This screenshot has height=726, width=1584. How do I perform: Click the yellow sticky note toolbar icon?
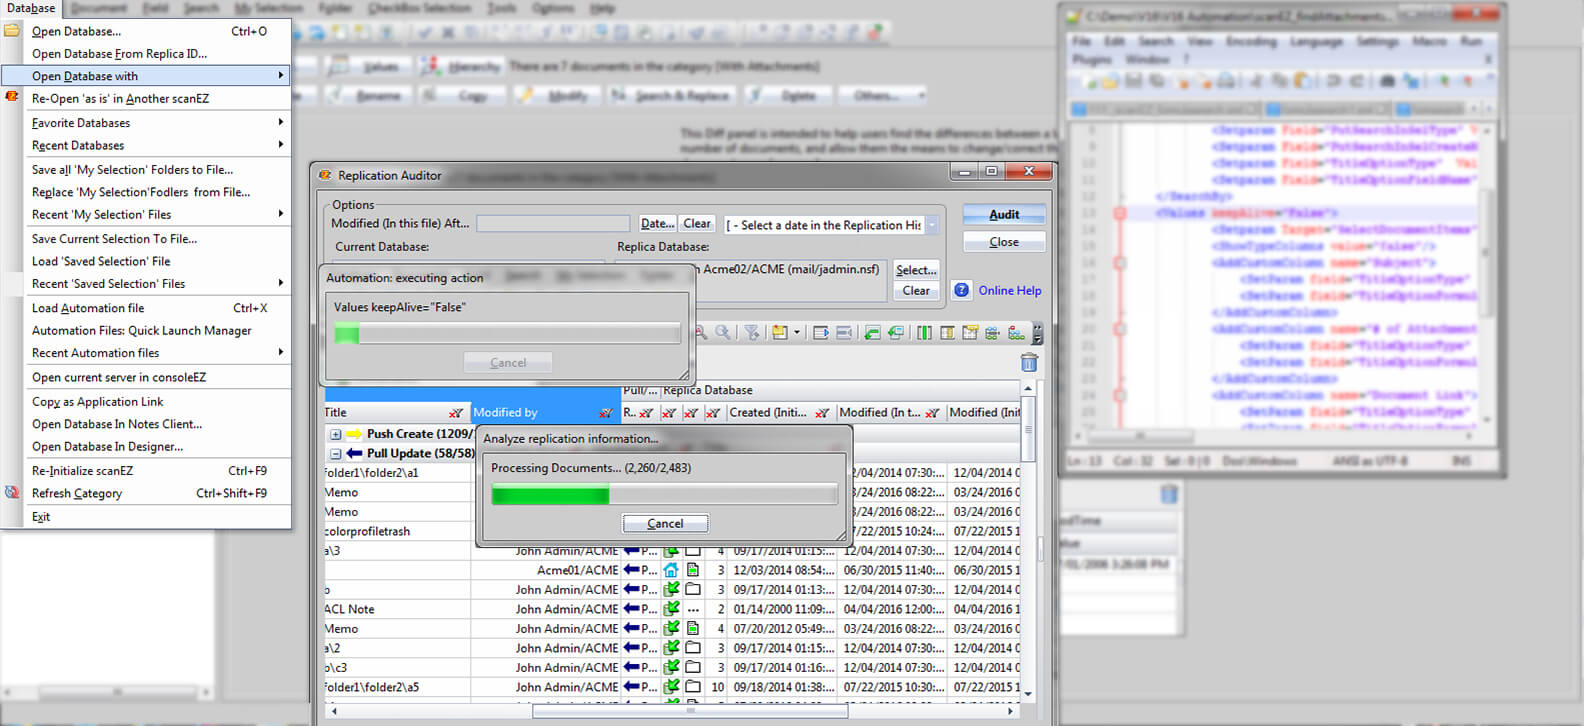tap(779, 333)
